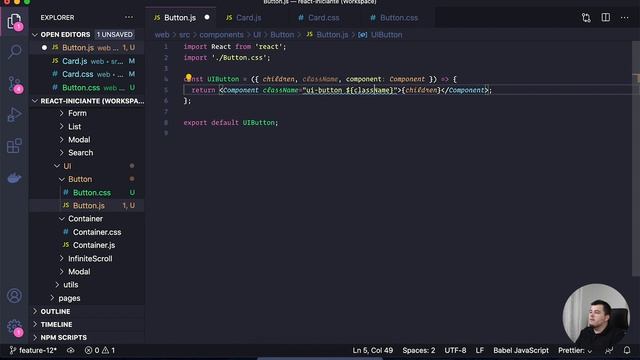Screen dimensions: 640x360
Task: Click the unsaved dot on Button.js tab
Action: click(x=207, y=17)
